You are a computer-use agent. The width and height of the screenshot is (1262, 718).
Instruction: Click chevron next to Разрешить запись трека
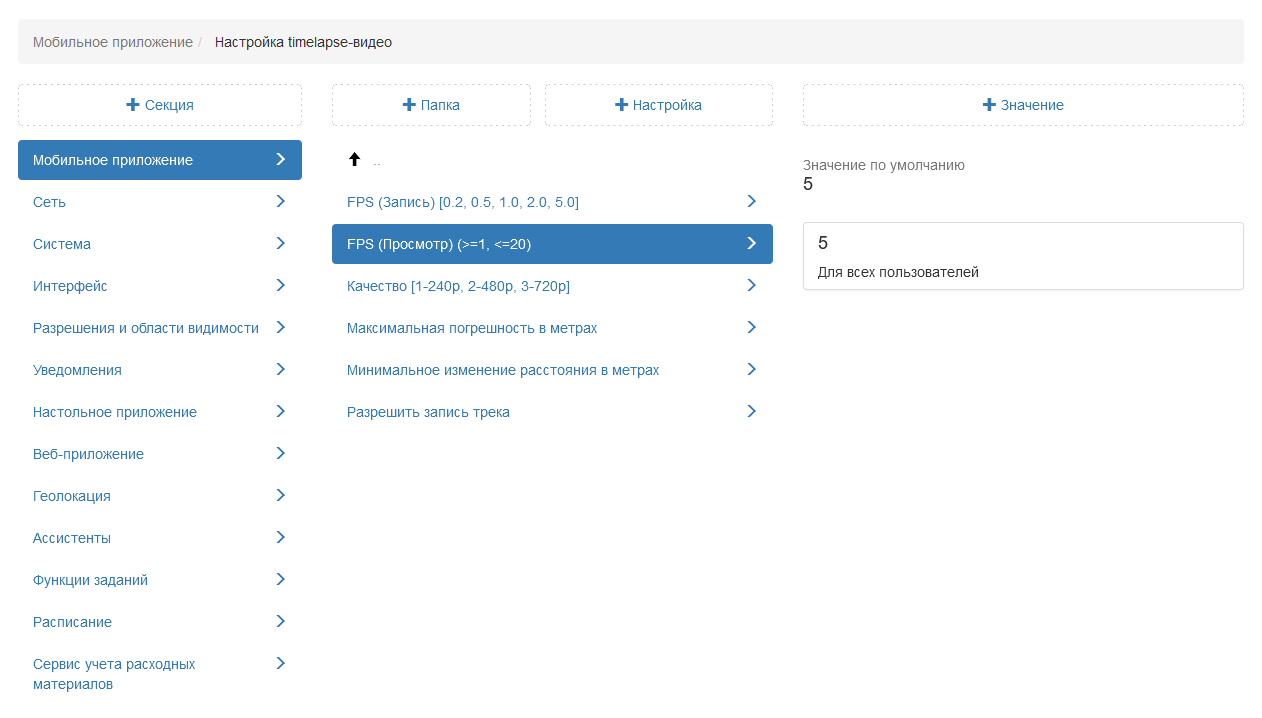point(751,411)
